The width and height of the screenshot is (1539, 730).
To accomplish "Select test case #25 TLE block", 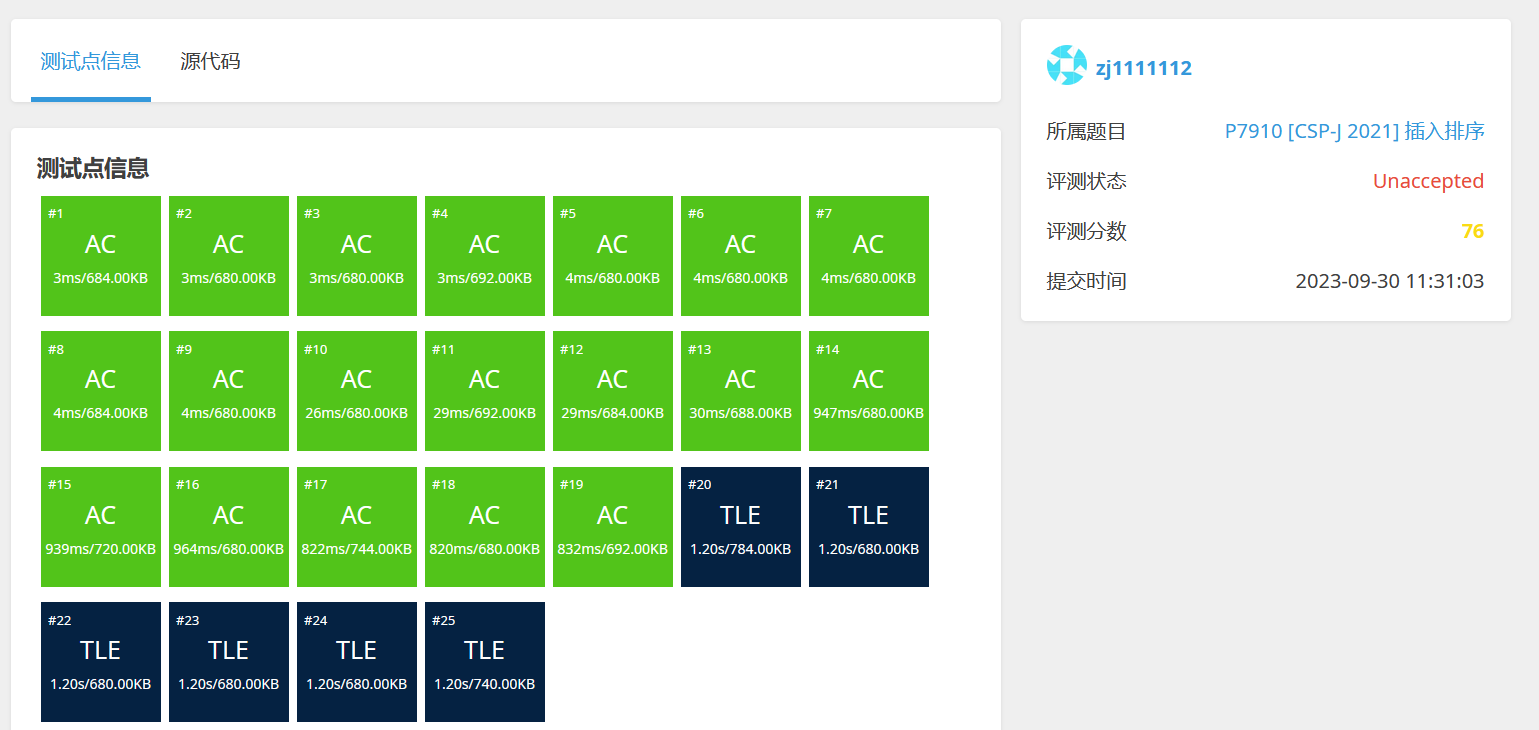I will tap(485, 662).
